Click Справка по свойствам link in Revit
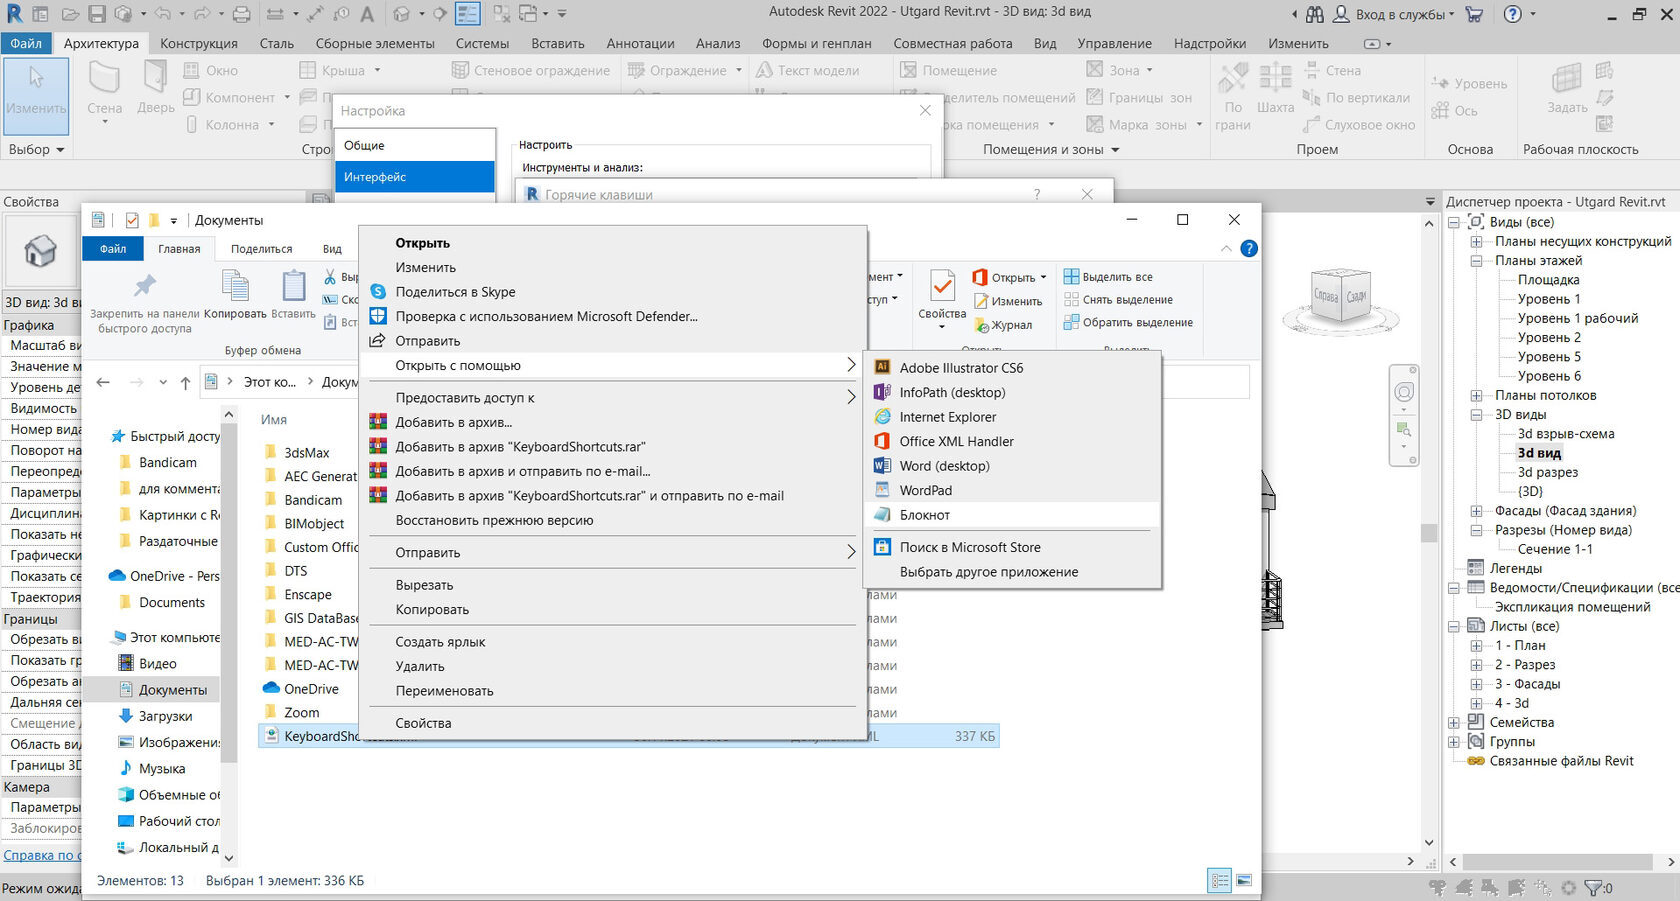Screen dimensions: 1680x901 40,855
